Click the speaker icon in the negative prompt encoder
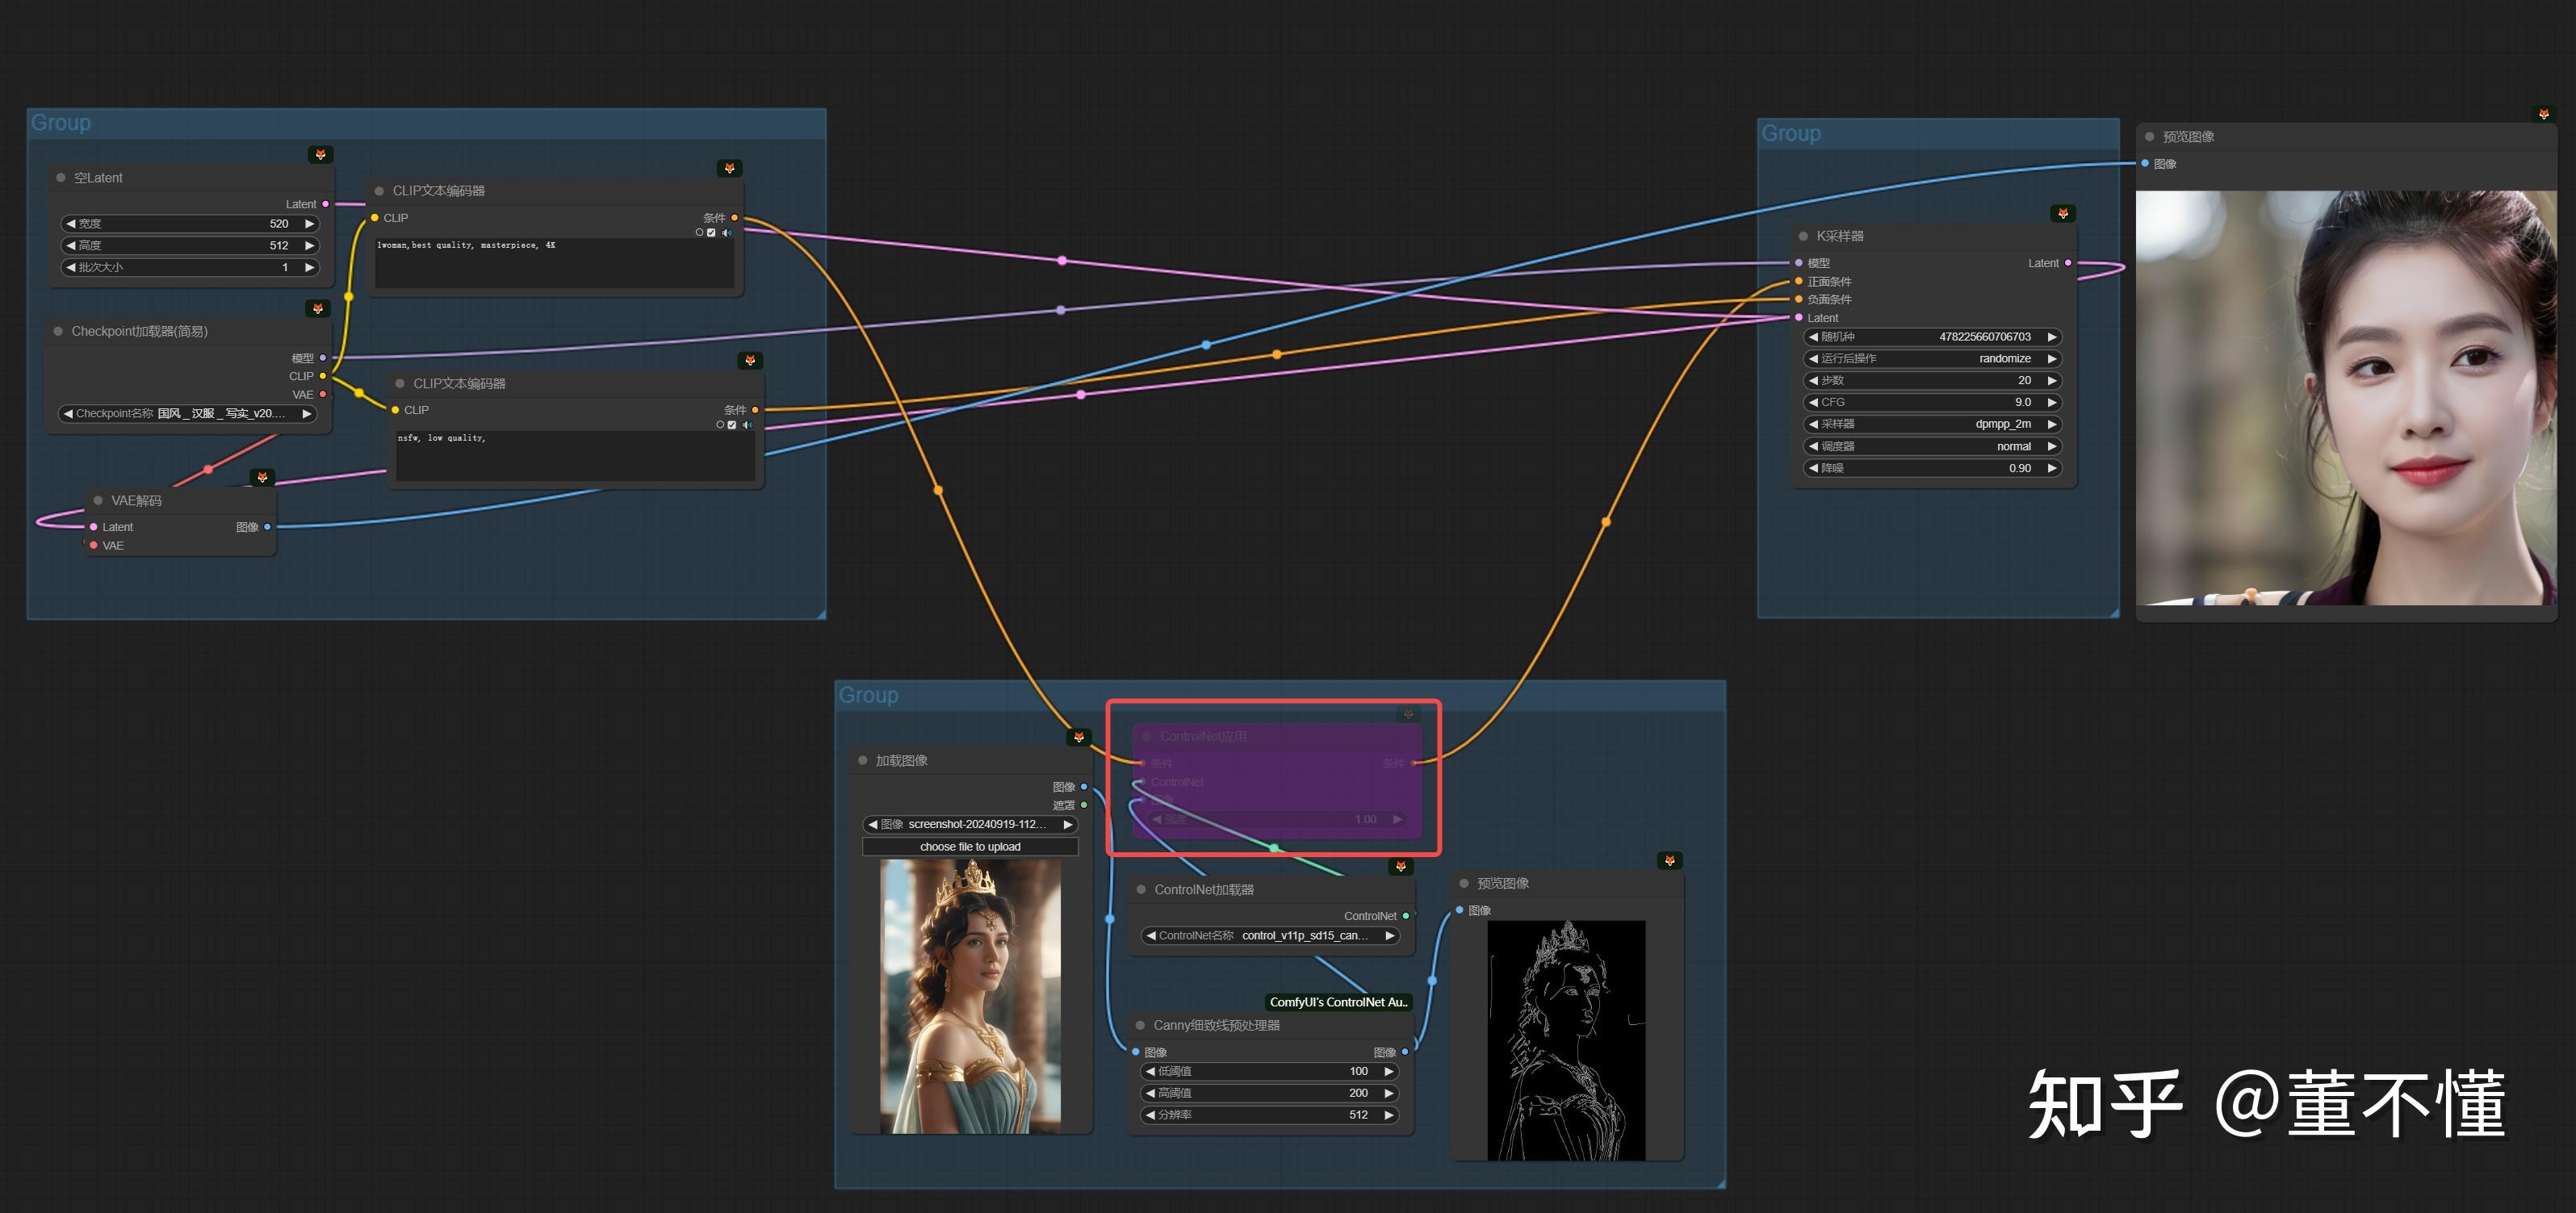 click(747, 425)
